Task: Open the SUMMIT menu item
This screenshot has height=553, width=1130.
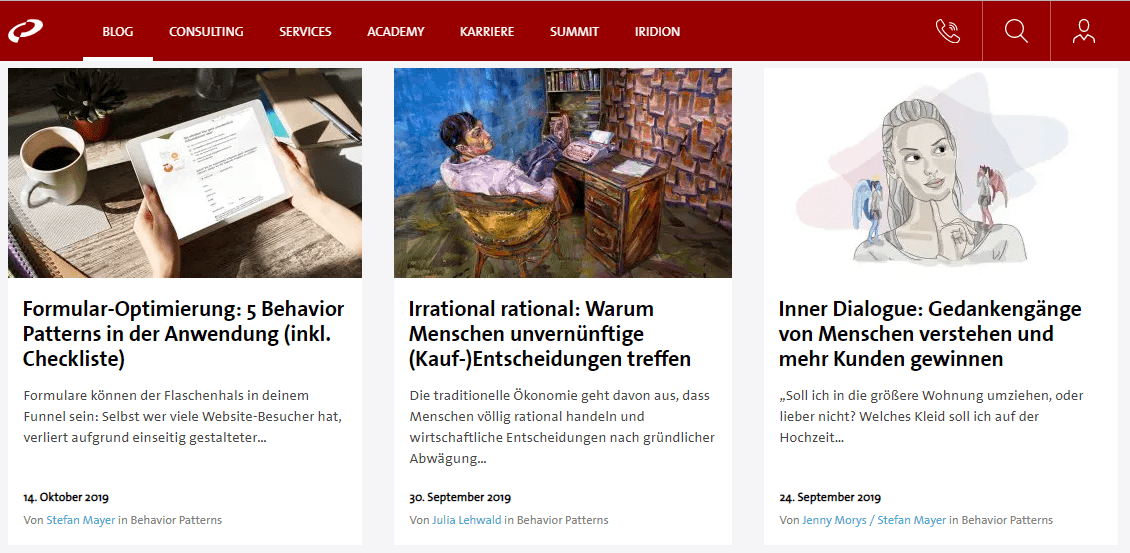Action: point(574,32)
